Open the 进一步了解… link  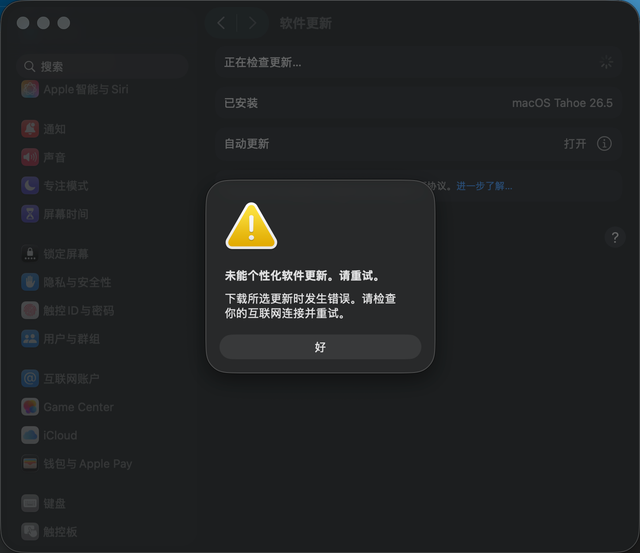point(484,186)
